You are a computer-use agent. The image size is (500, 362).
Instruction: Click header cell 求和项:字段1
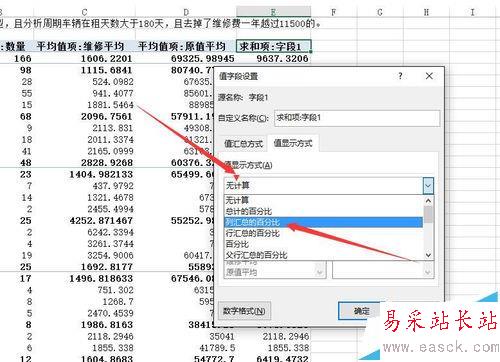pos(274,46)
